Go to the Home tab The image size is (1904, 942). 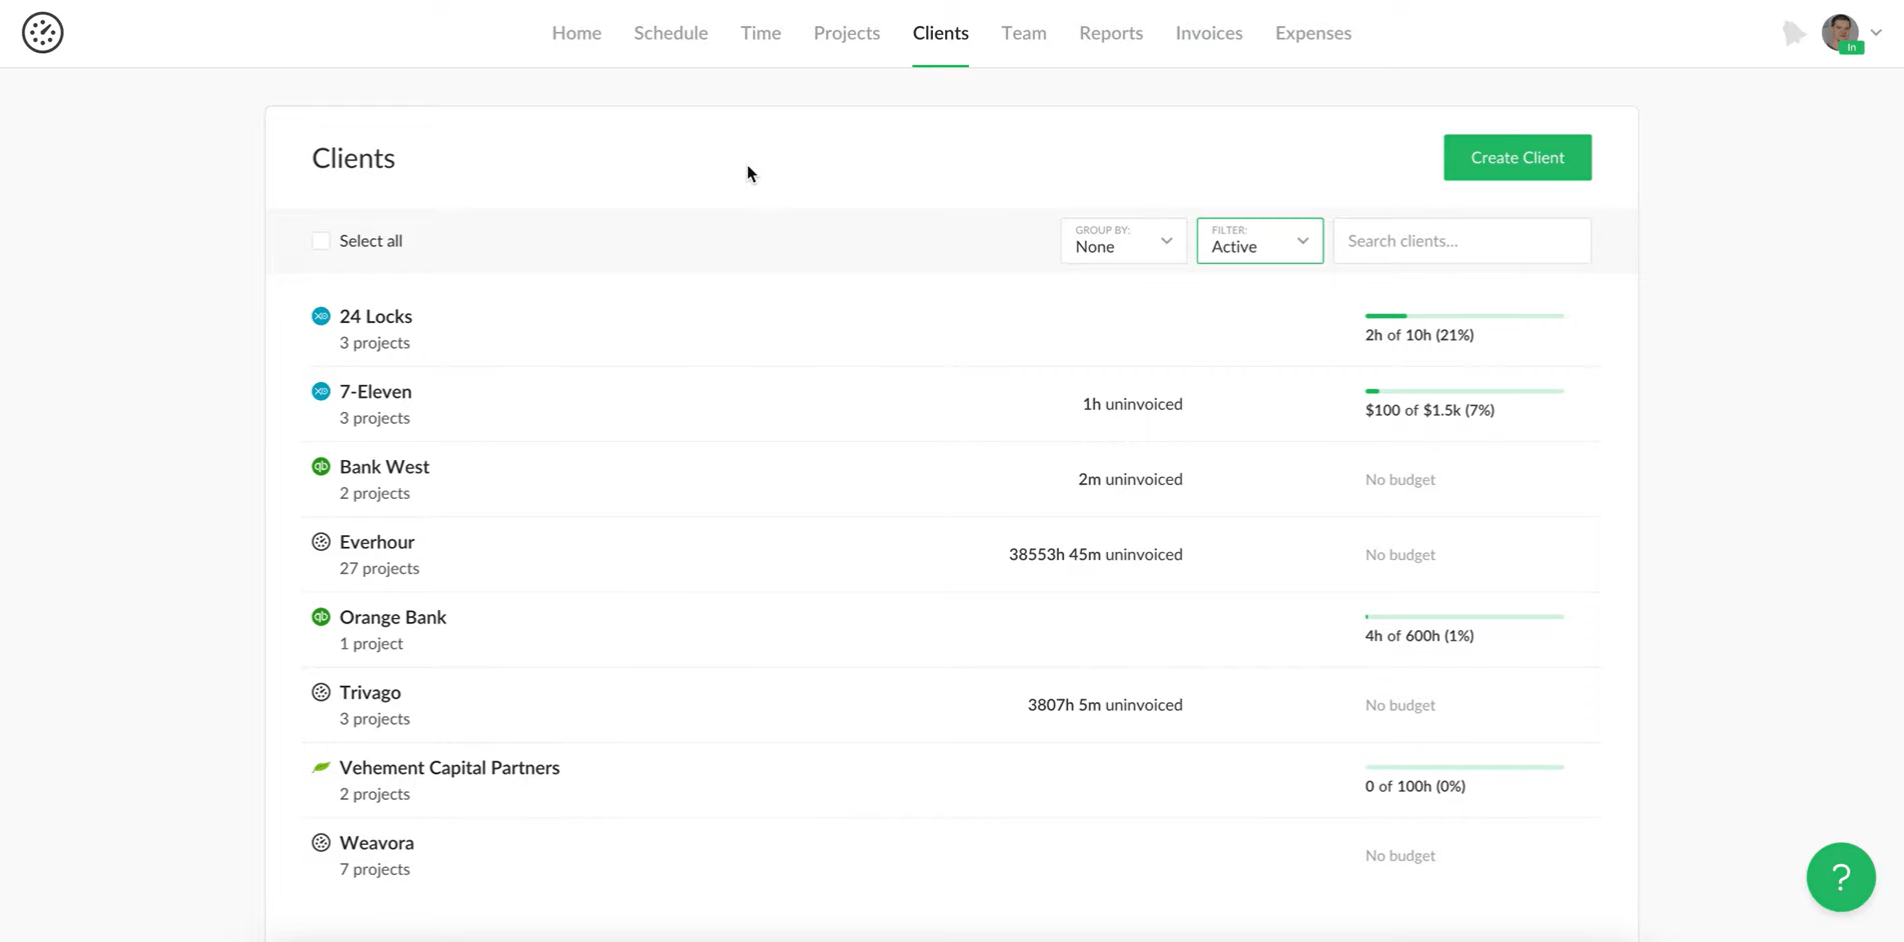click(577, 33)
